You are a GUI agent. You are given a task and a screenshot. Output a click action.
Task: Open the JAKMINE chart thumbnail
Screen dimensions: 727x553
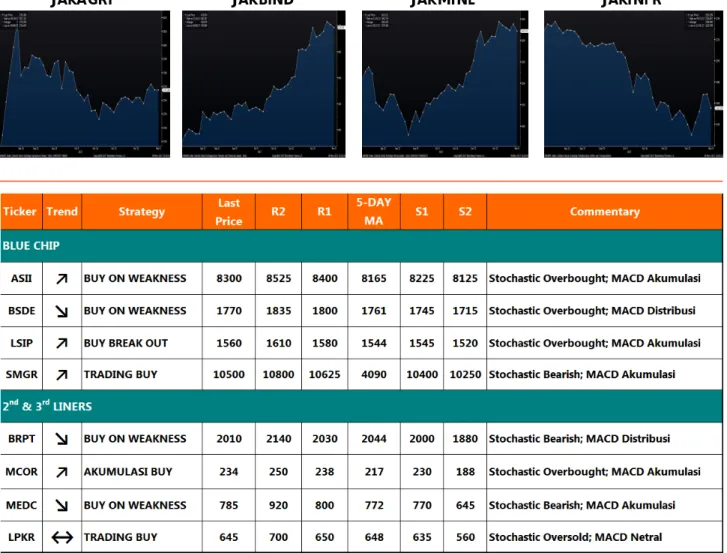tap(445, 84)
